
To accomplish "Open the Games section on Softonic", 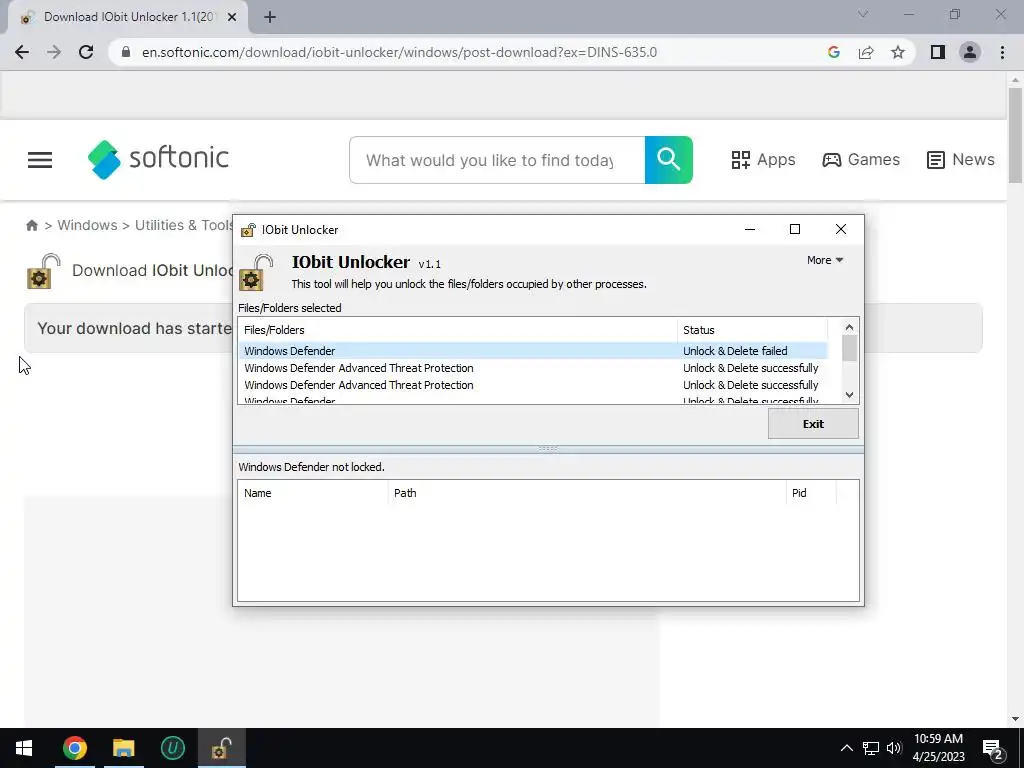I will [861, 159].
